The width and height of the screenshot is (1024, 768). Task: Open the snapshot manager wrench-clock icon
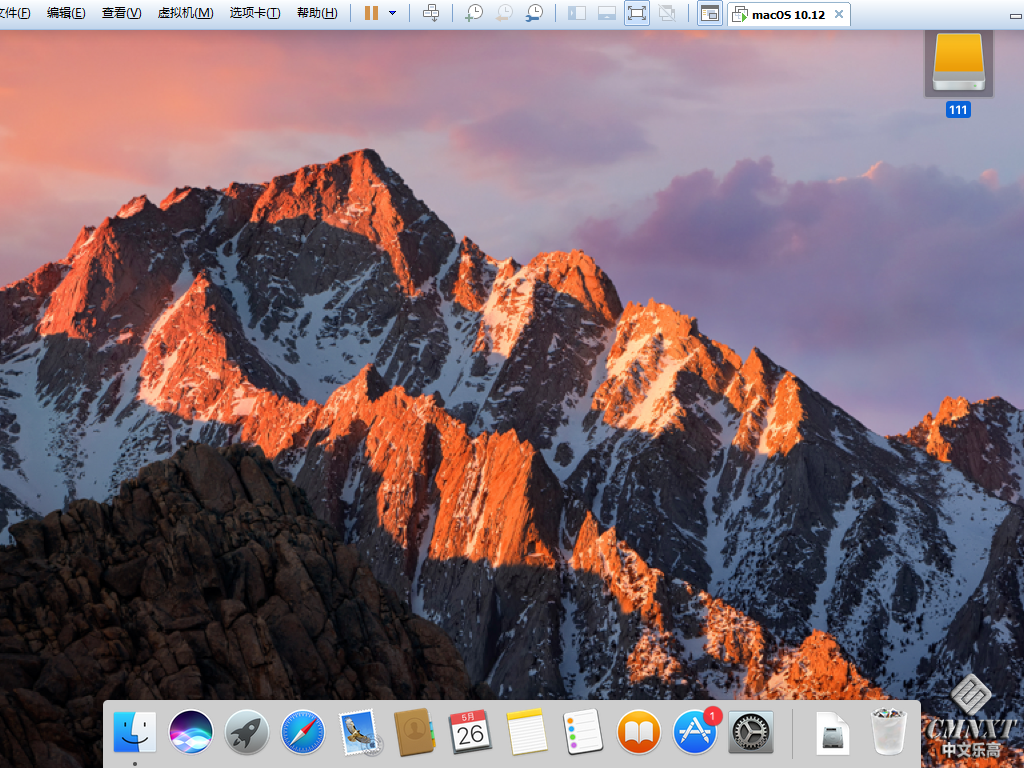point(535,13)
